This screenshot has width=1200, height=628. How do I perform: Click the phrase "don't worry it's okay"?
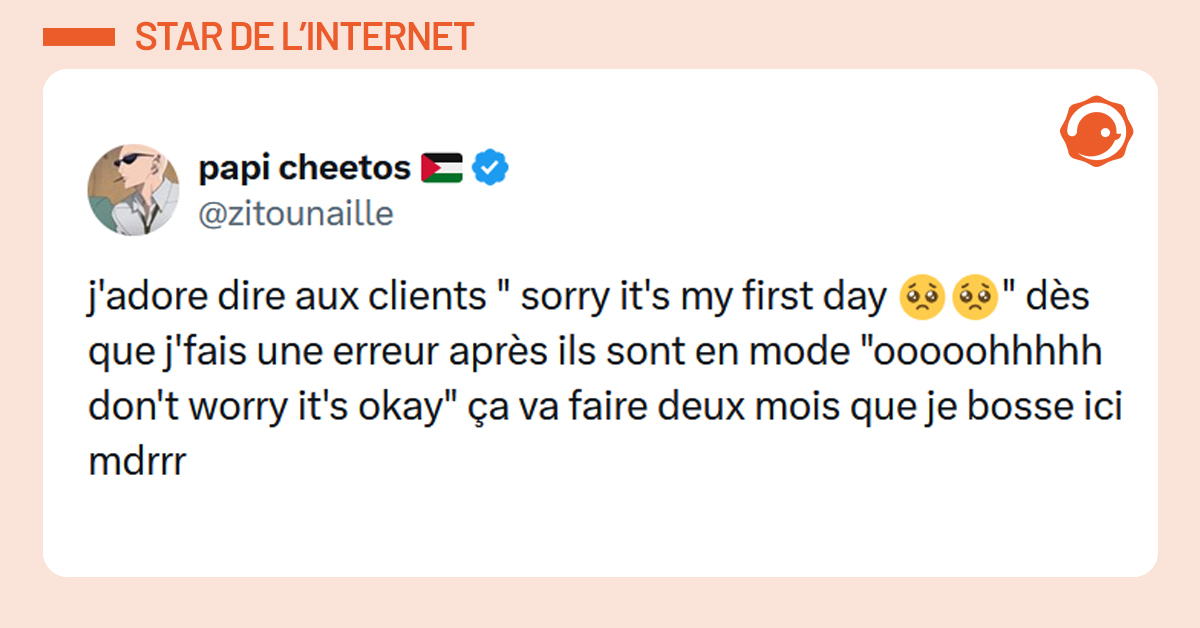point(266,407)
